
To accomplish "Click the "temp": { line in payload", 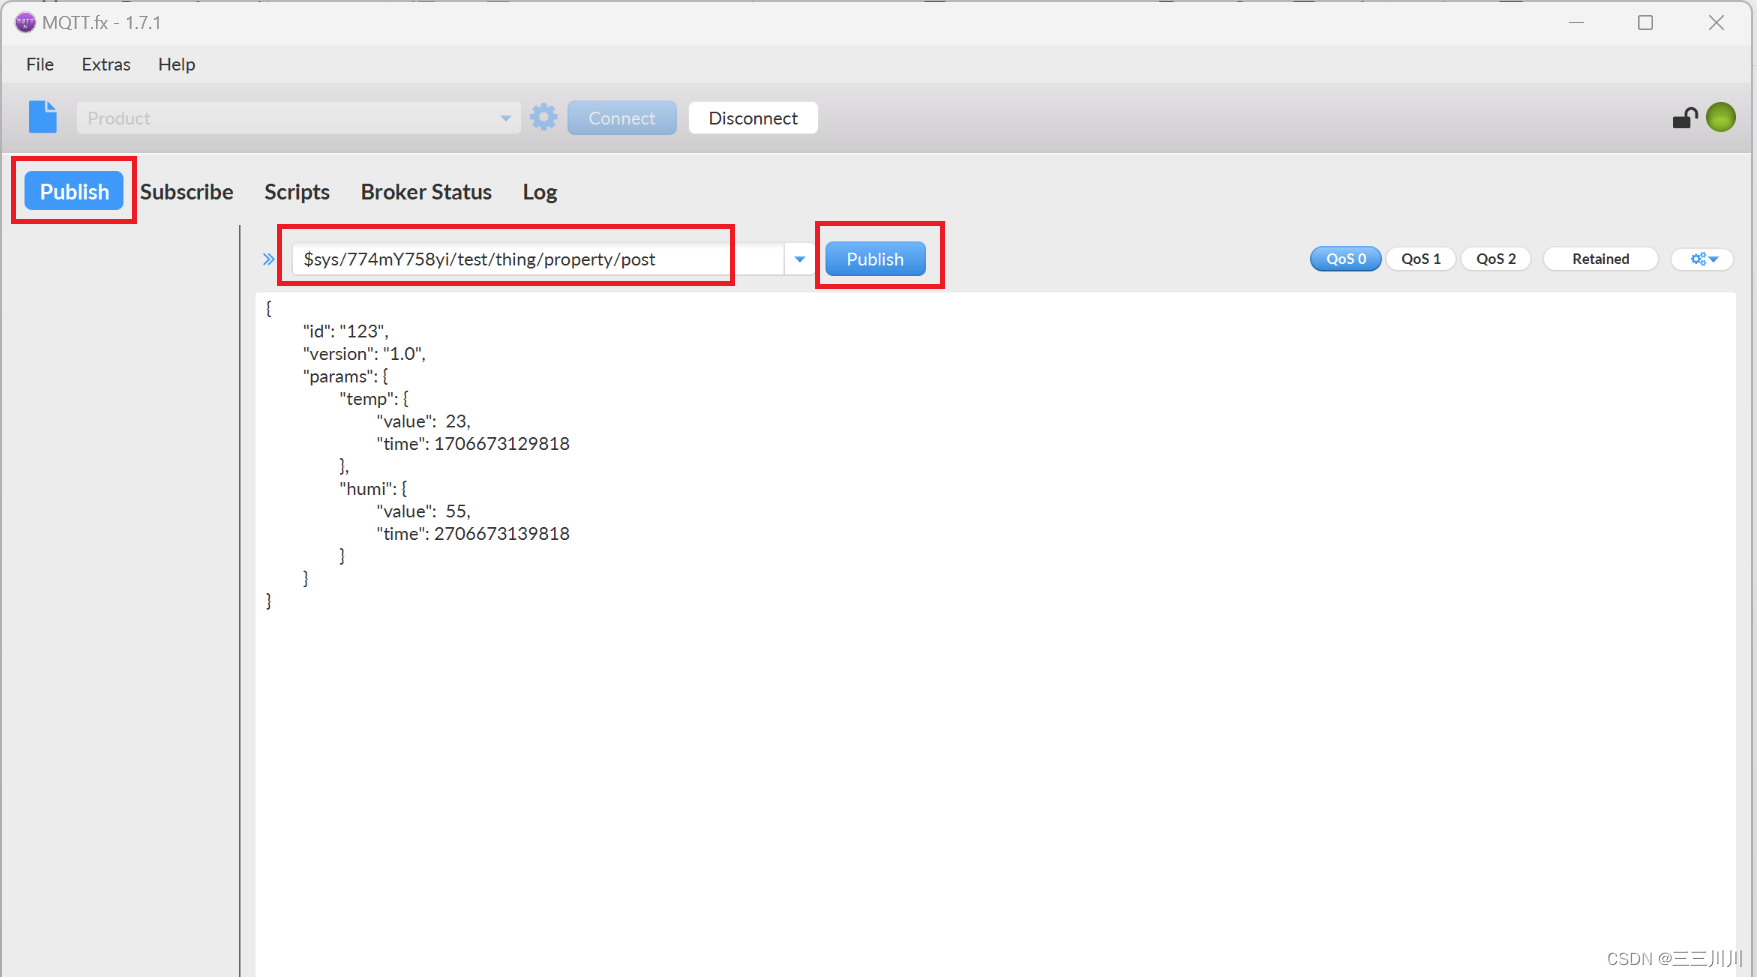I will tap(374, 398).
